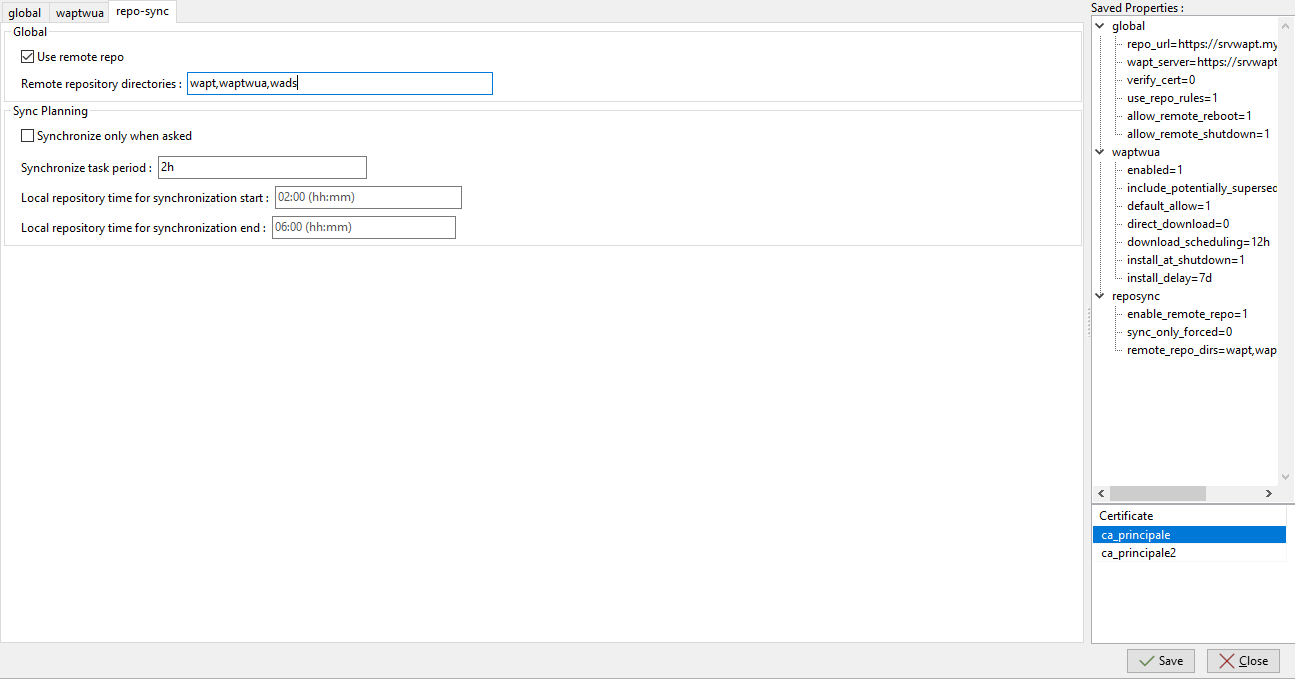The image size is (1295, 679).
Task: Select default_allow=1 property
Action: [x=1169, y=206]
